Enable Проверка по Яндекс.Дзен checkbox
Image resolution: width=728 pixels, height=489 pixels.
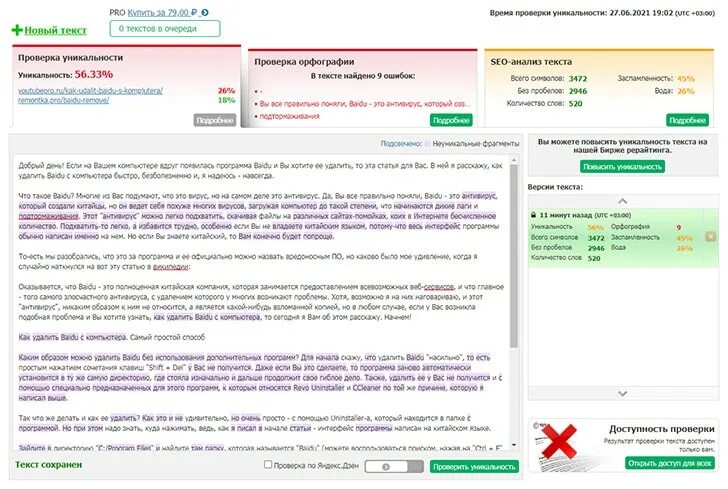(x=268, y=464)
